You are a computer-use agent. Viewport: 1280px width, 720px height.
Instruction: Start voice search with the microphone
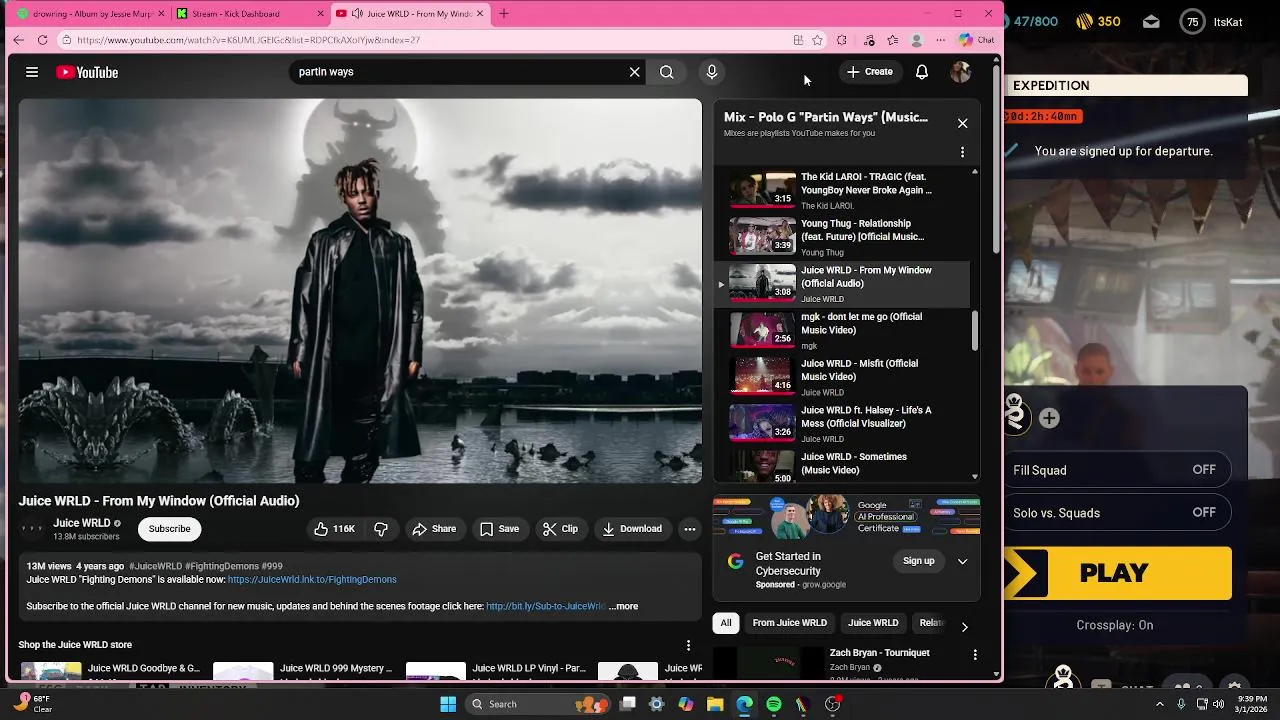point(712,72)
